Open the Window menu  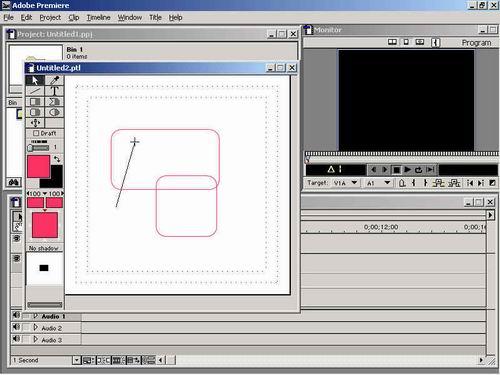[x=130, y=18]
